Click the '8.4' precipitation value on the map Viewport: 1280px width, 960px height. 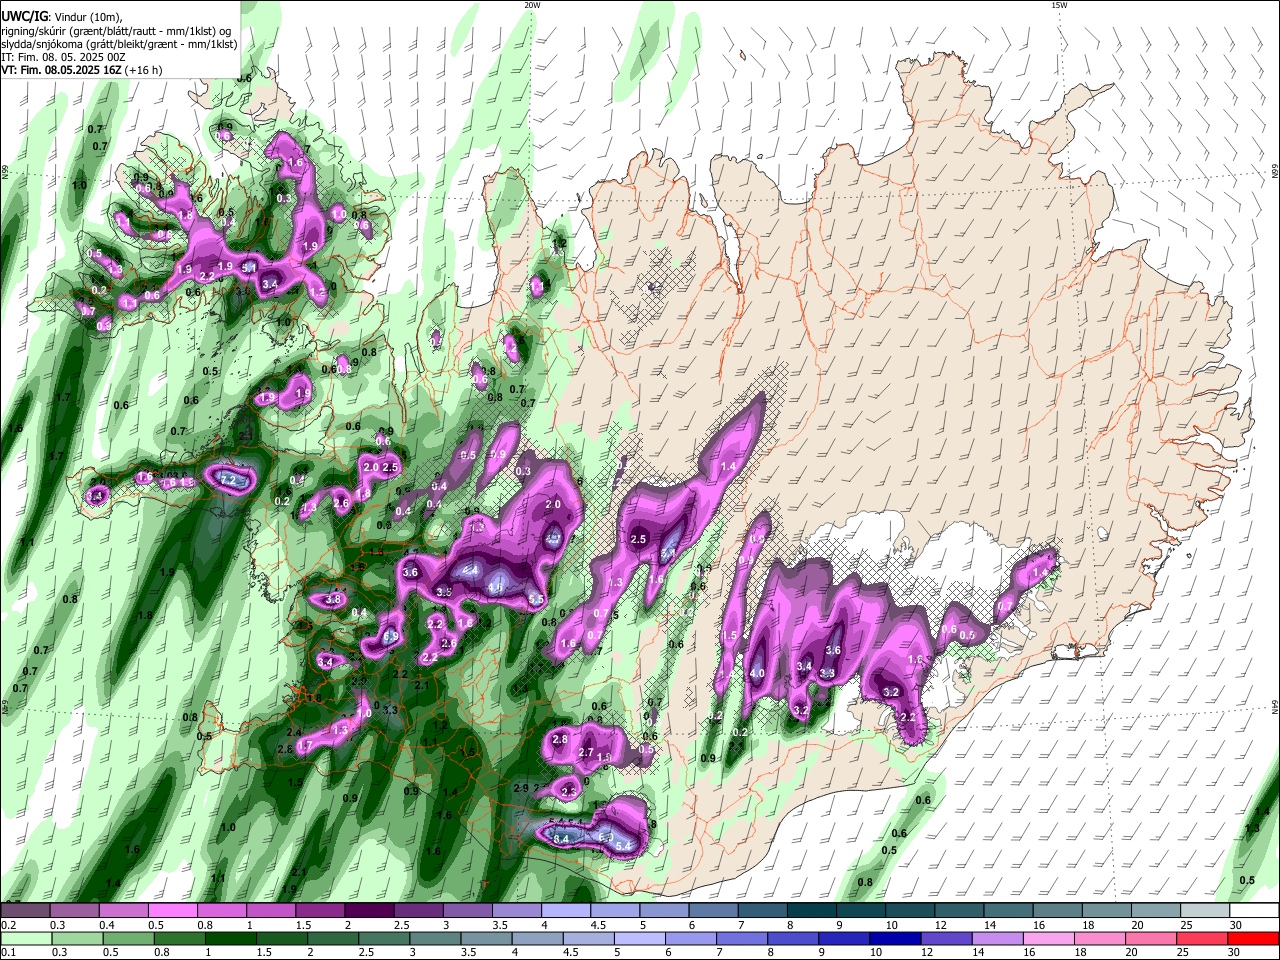tap(561, 838)
